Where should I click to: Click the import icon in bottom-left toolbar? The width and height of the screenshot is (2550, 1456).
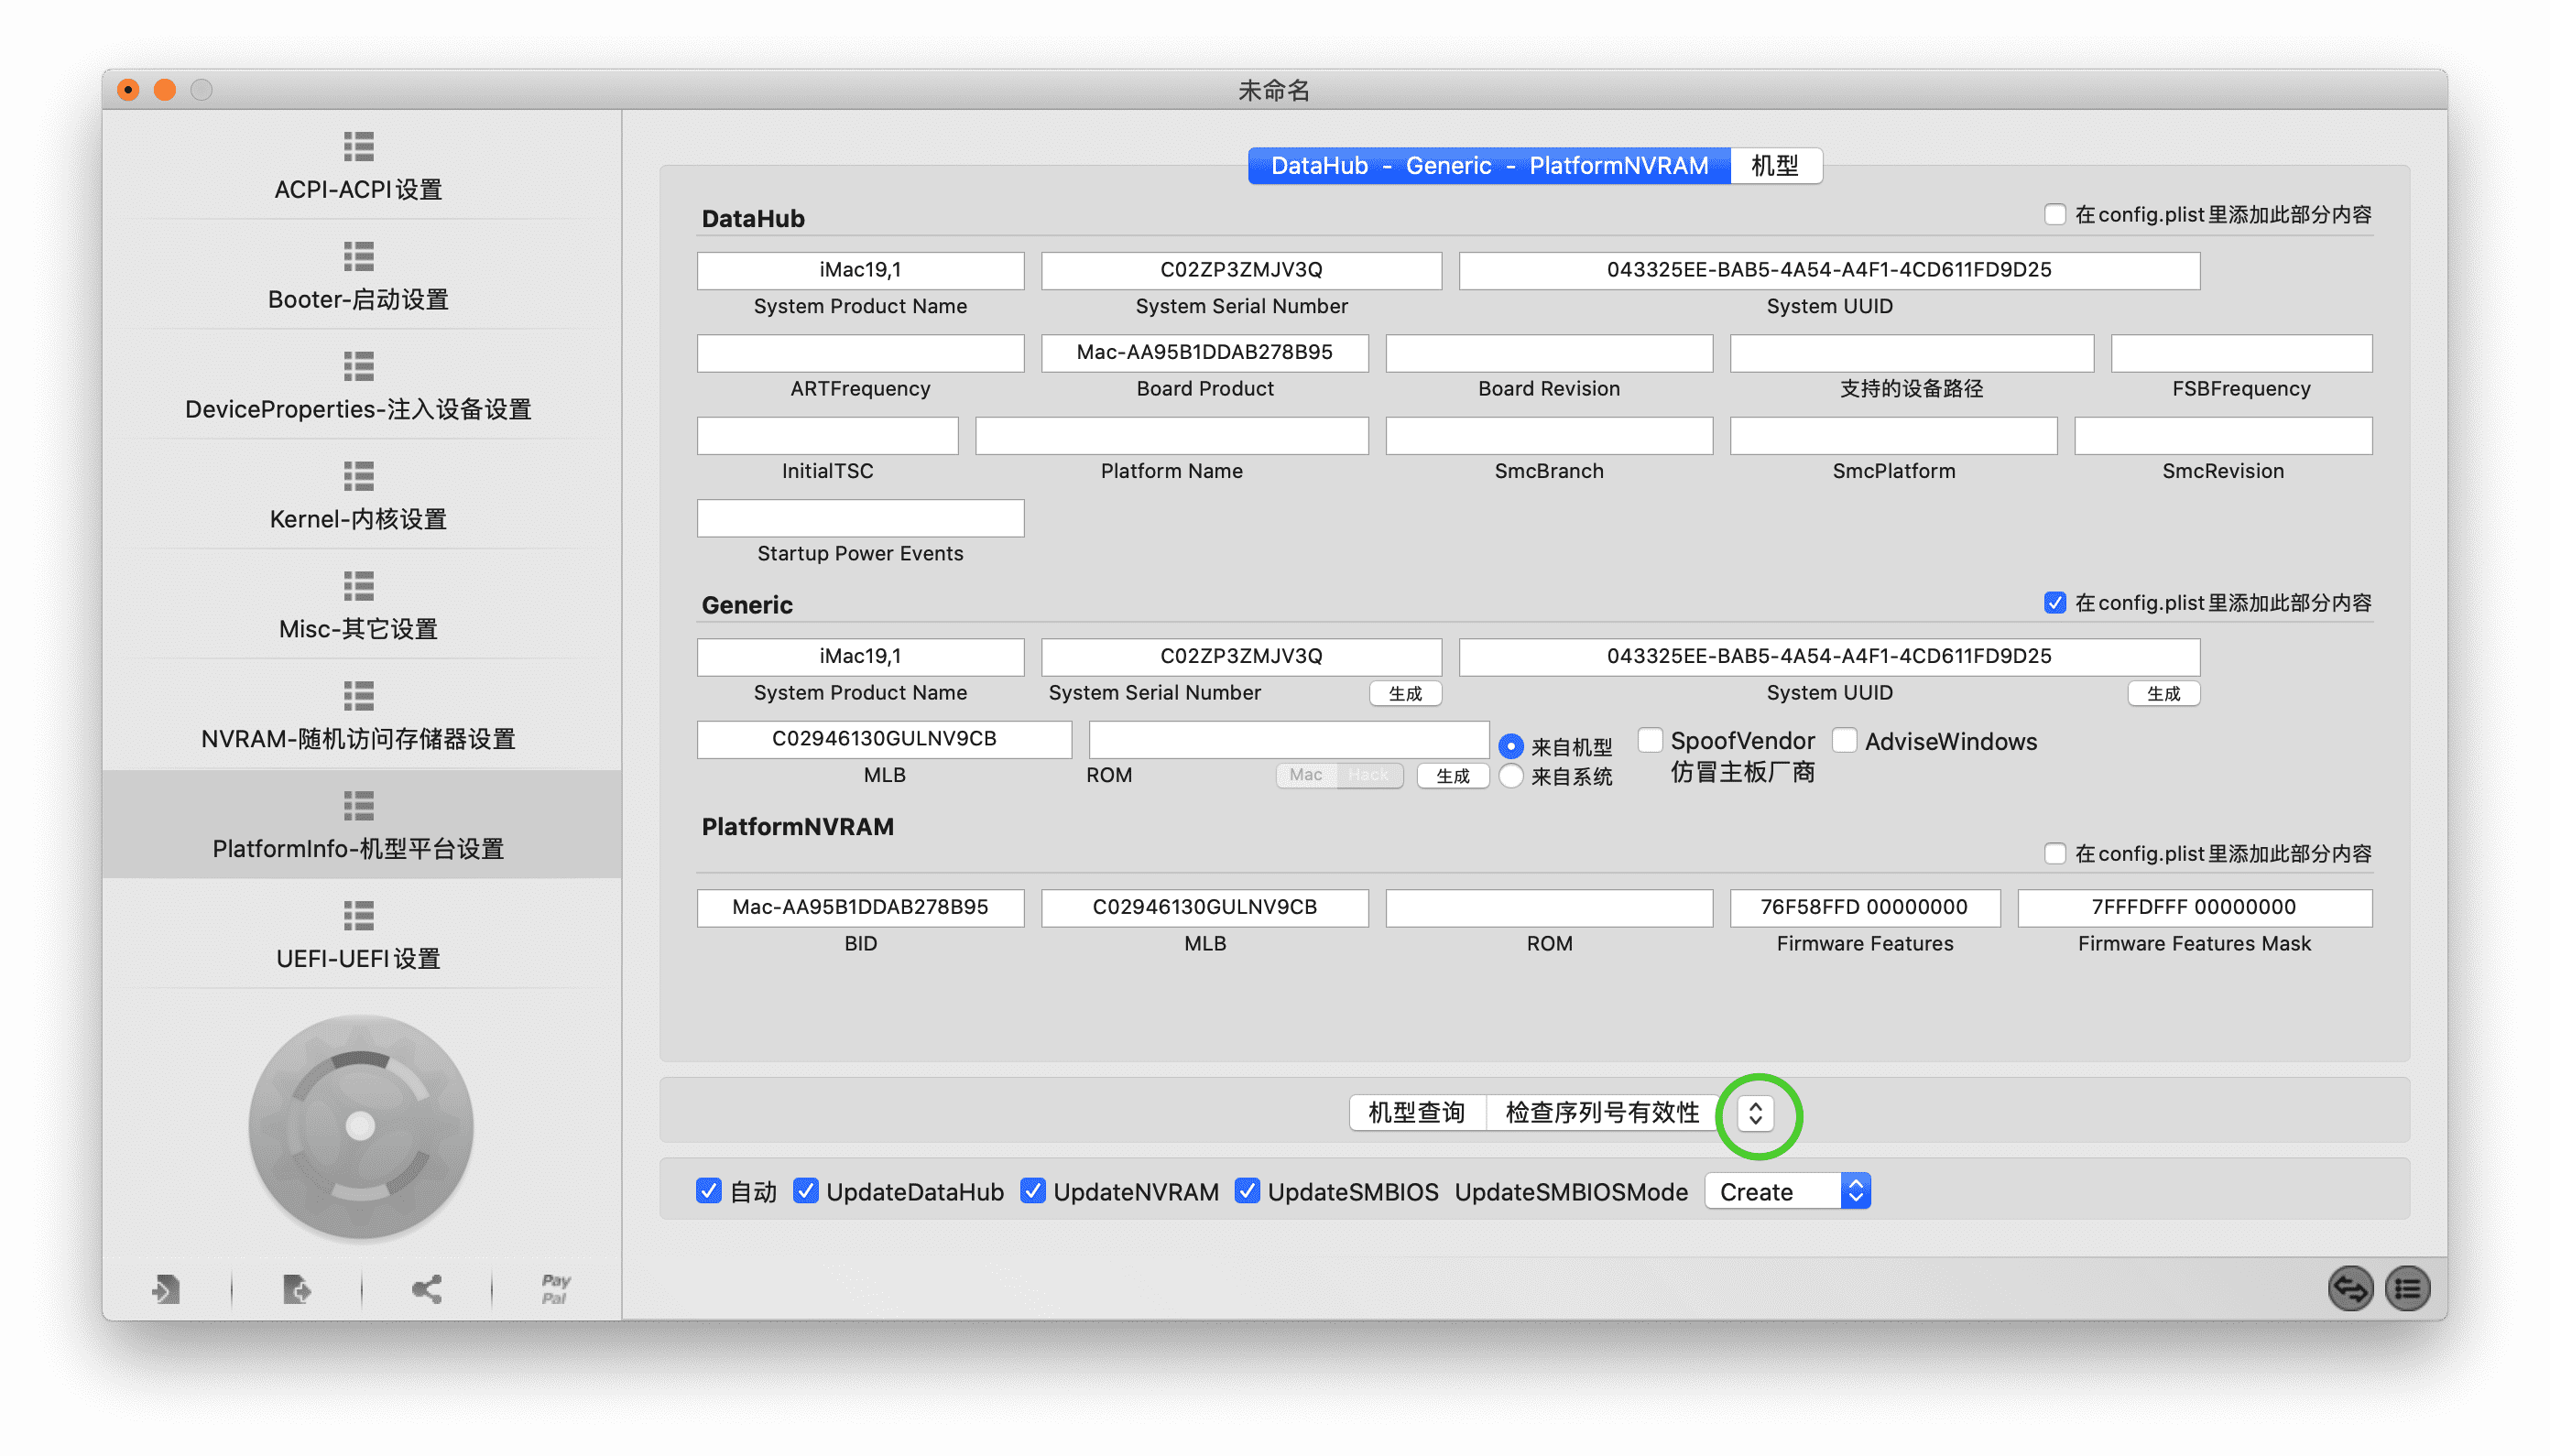pyautogui.click(x=166, y=1289)
